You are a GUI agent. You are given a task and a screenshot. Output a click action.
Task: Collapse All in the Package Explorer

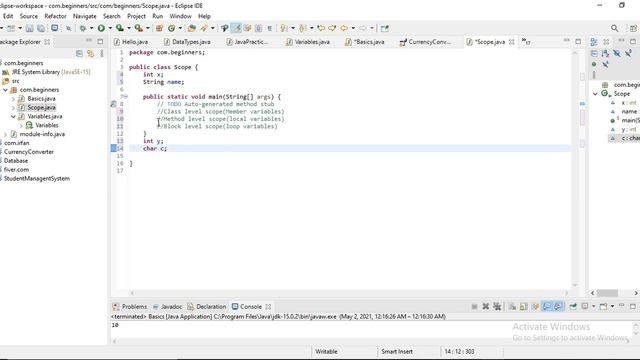pos(79,53)
